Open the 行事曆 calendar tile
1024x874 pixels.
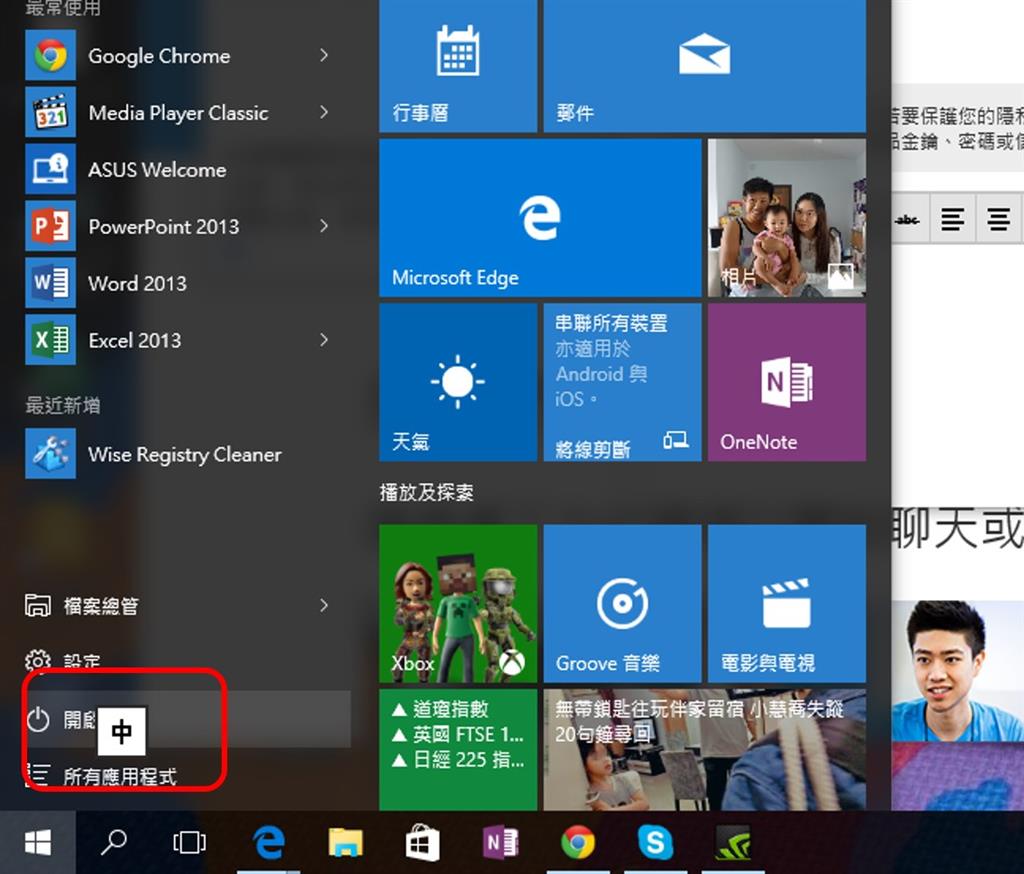(x=458, y=65)
